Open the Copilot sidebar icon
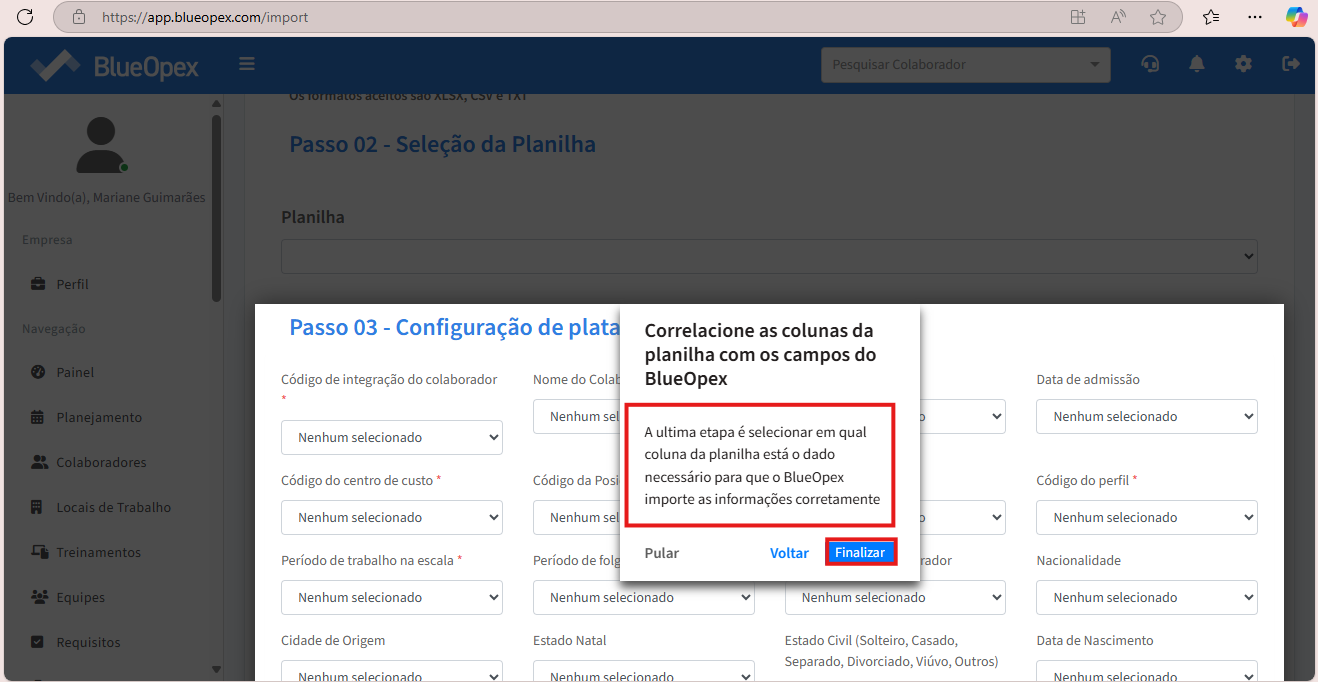Image resolution: width=1318 pixels, height=682 pixels. [x=1296, y=17]
